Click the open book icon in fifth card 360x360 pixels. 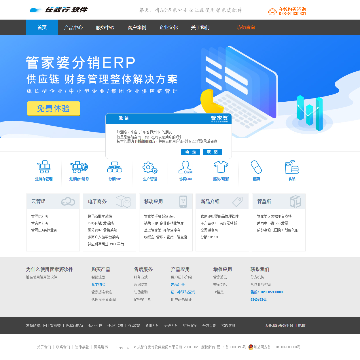tap(295, 201)
